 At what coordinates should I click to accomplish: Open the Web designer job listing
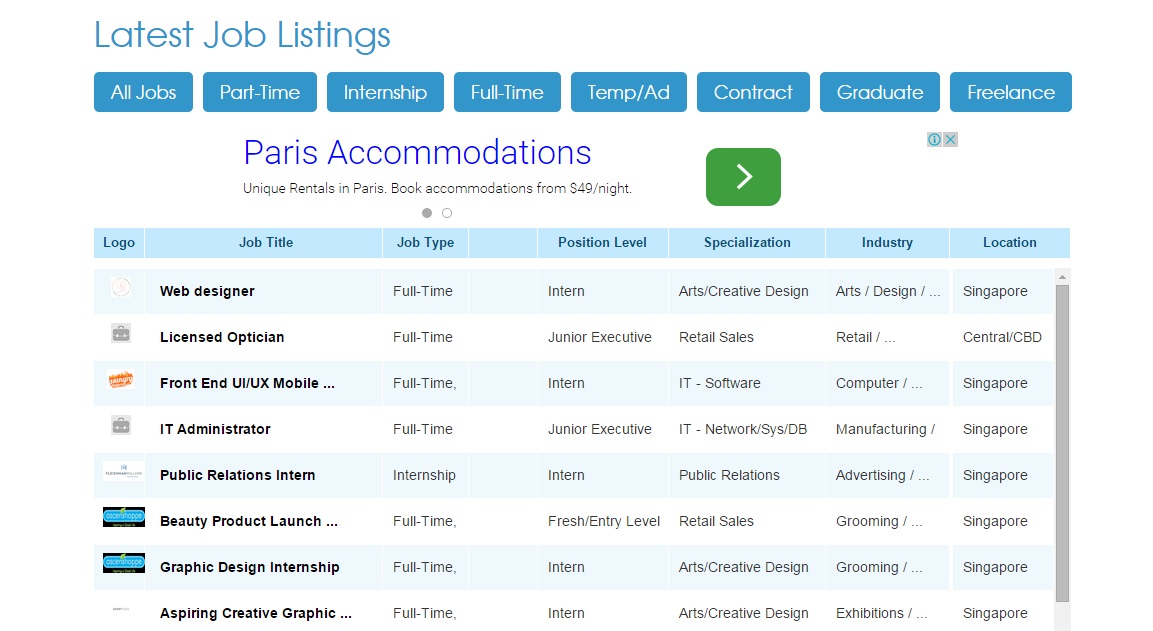pos(207,291)
